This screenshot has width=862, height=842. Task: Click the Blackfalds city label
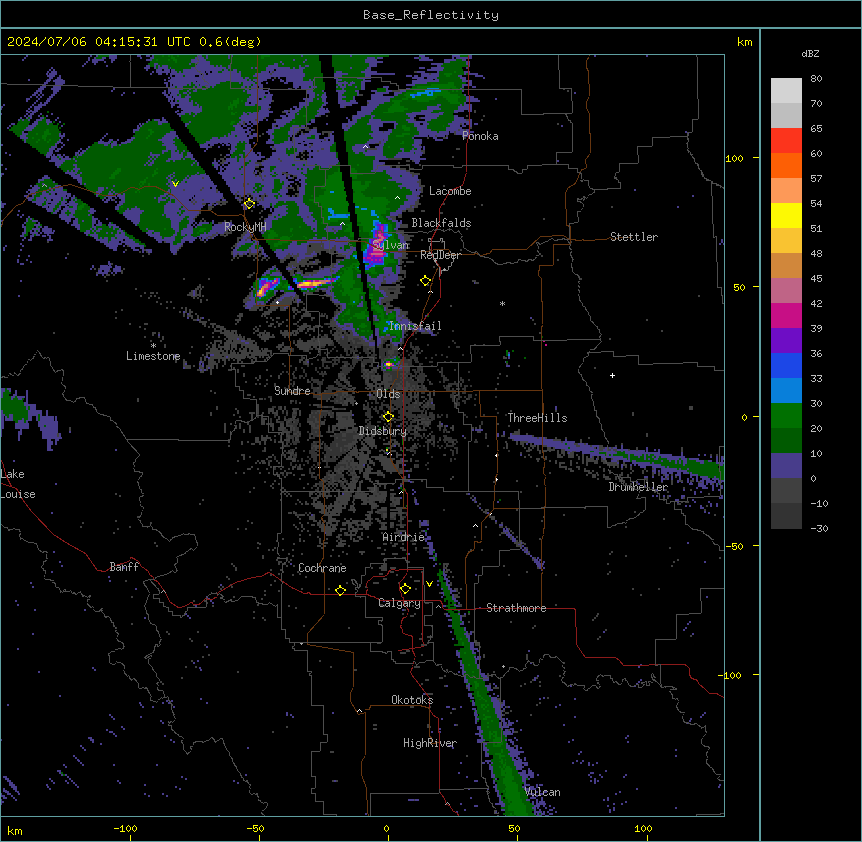tap(441, 223)
